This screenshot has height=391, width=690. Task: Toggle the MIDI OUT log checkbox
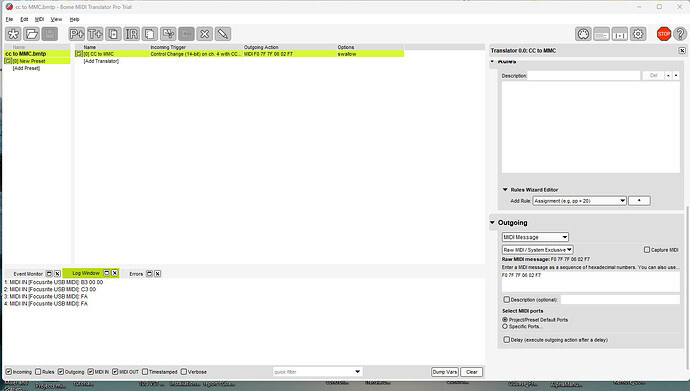click(x=115, y=372)
